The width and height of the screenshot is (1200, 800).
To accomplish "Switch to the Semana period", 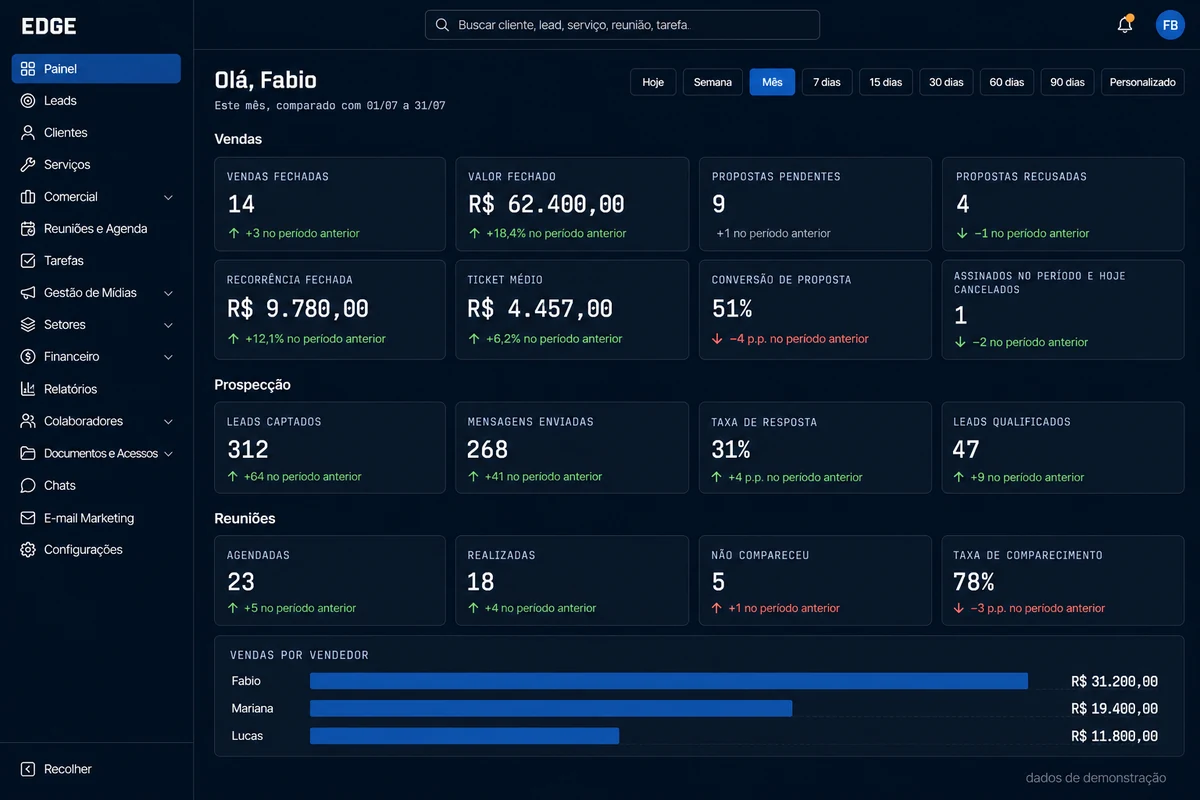I will click(x=713, y=82).
